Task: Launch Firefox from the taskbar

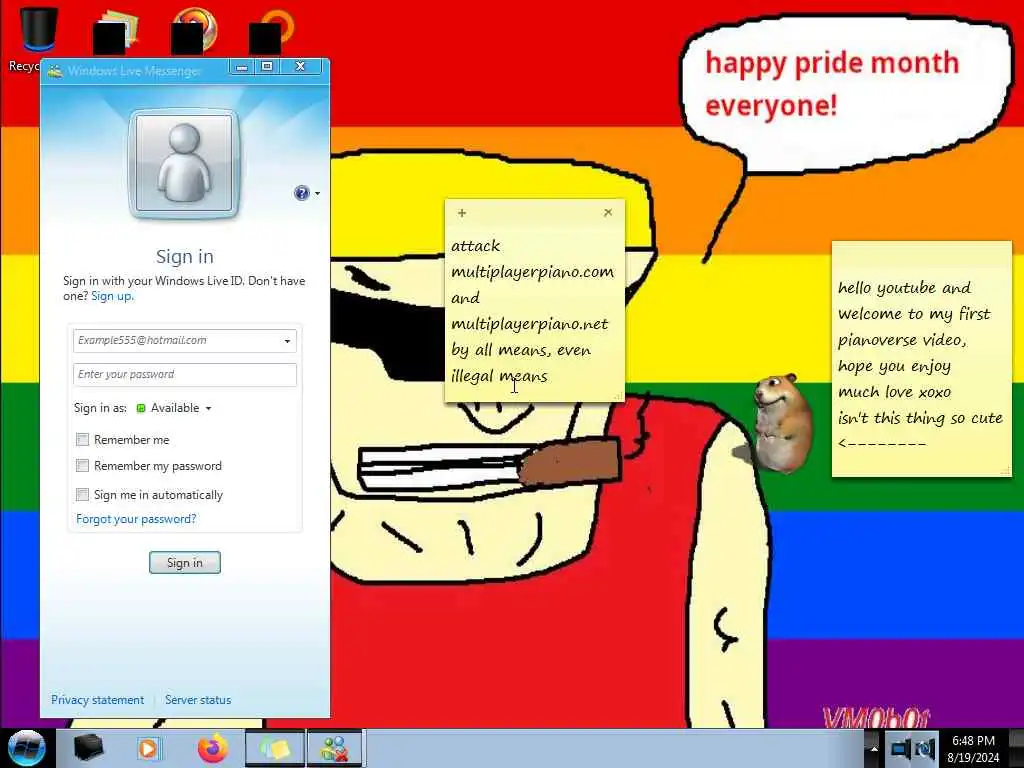Action: (x=213, y=748)
